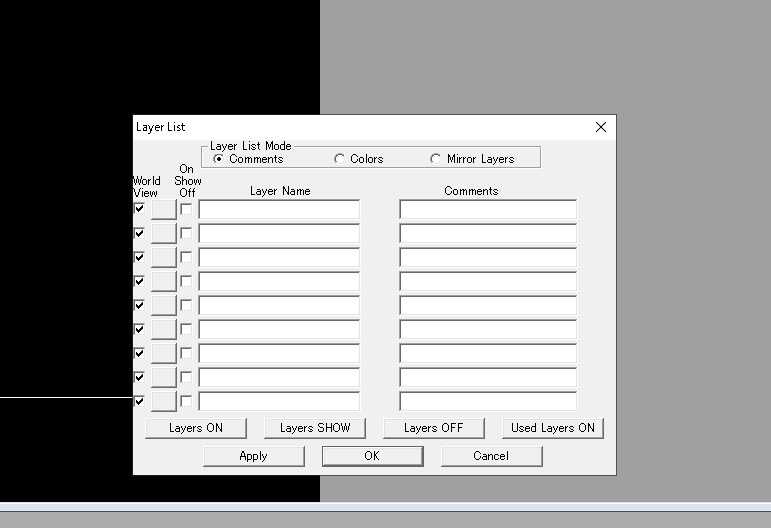The image size is (771, 528).
Task: Tick the On/Show/Off checkbox in first row
Action: [x=186, y=209]
